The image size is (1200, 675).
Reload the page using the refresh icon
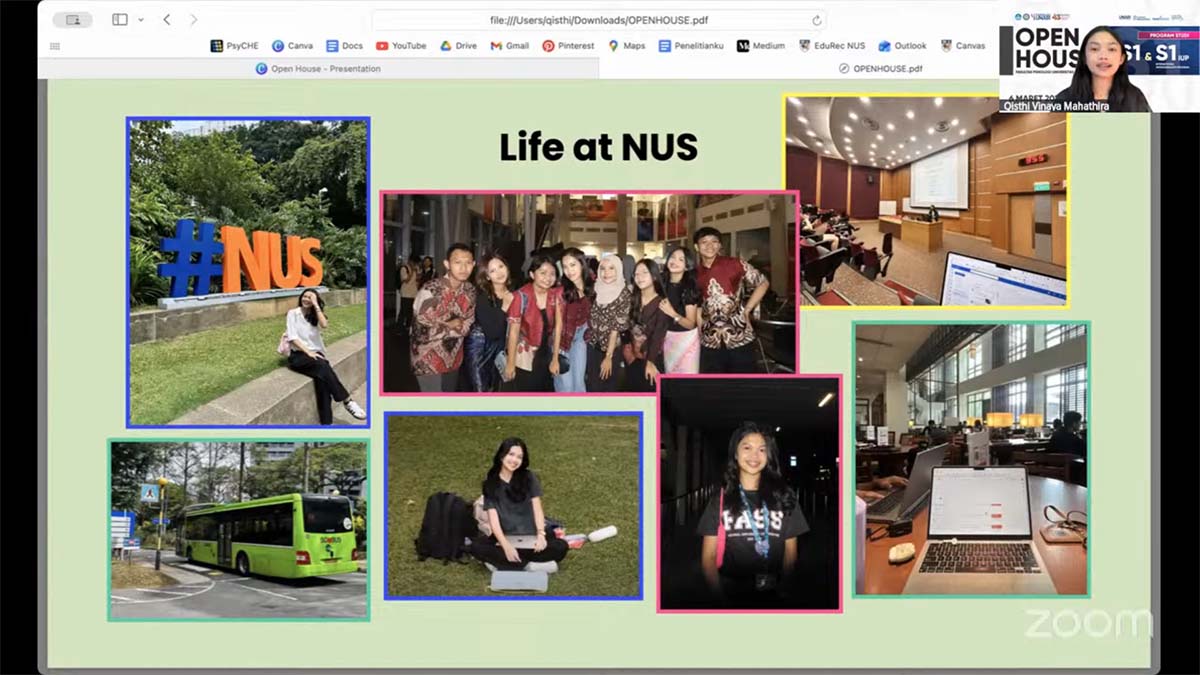point(817,20)
